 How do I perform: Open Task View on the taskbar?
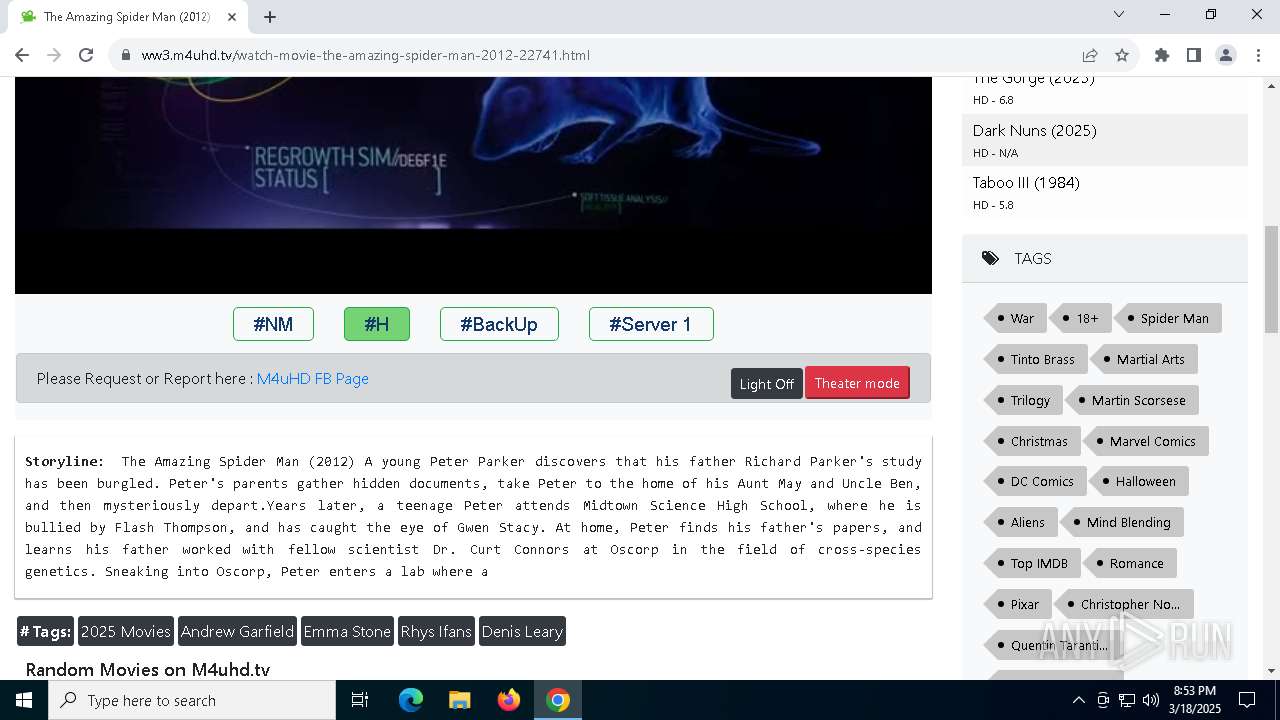360,700
